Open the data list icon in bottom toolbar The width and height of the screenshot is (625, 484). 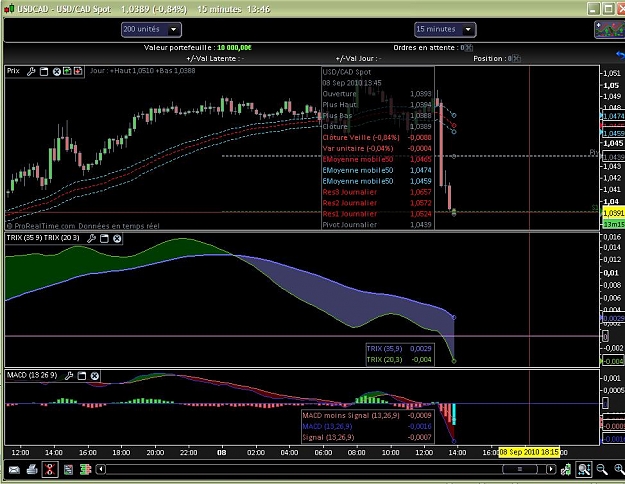[x=68, y=470]
